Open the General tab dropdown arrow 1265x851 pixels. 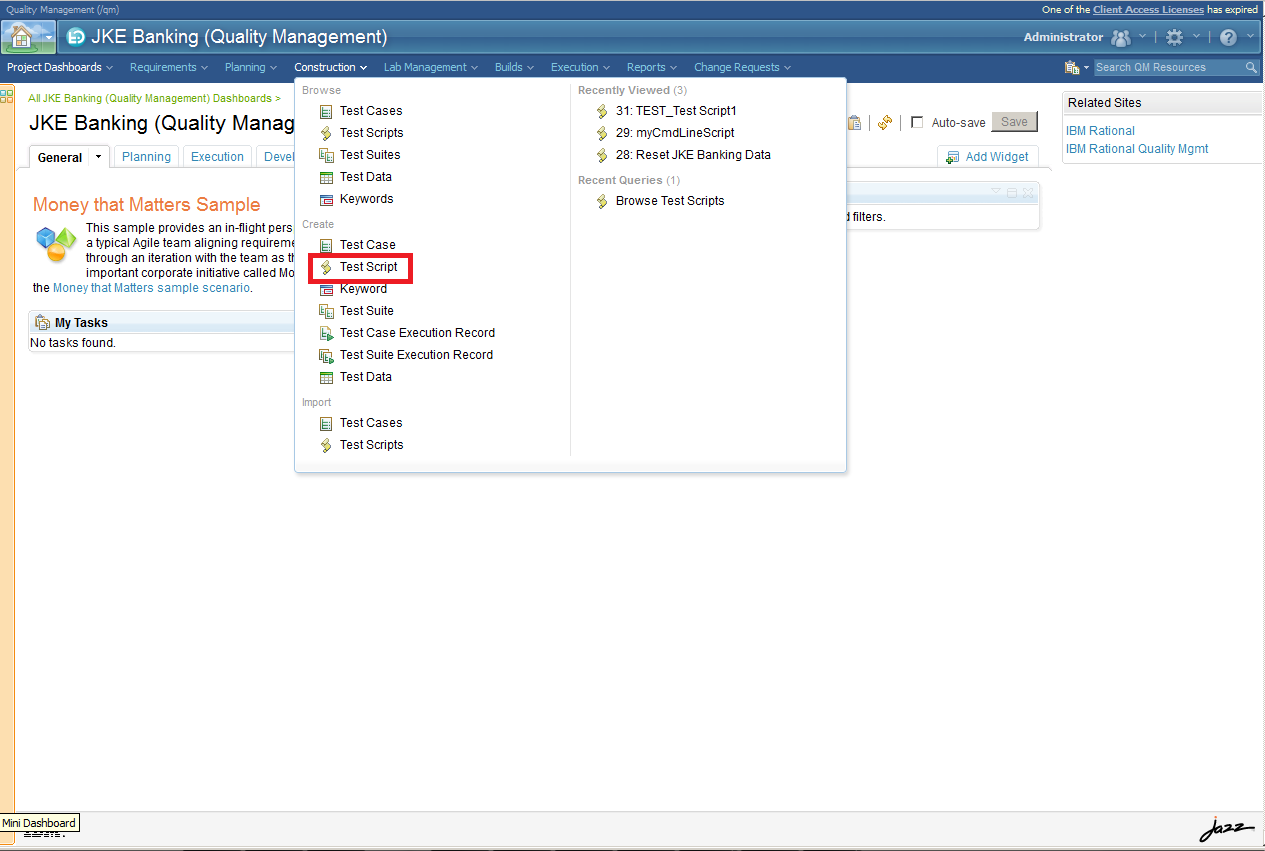[x=98, y=157]
